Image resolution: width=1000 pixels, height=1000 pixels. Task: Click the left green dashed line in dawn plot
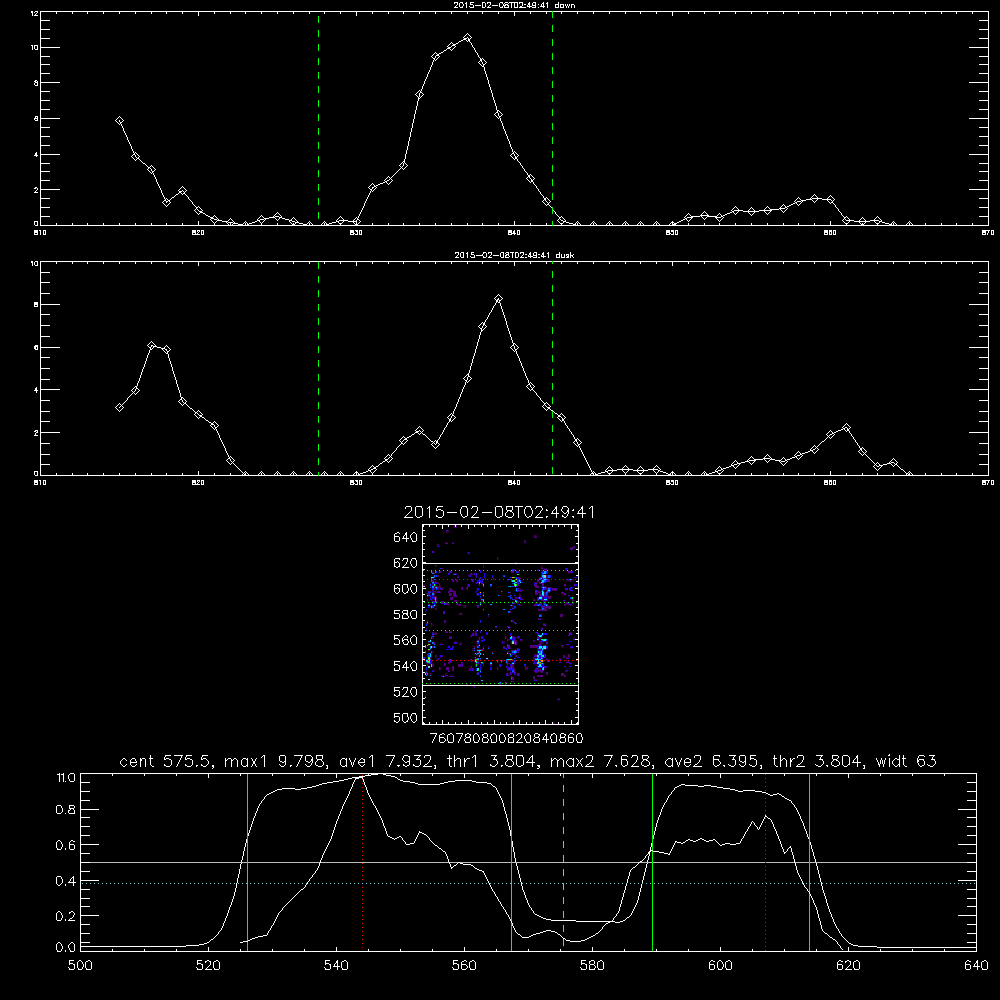pos(318,118)
